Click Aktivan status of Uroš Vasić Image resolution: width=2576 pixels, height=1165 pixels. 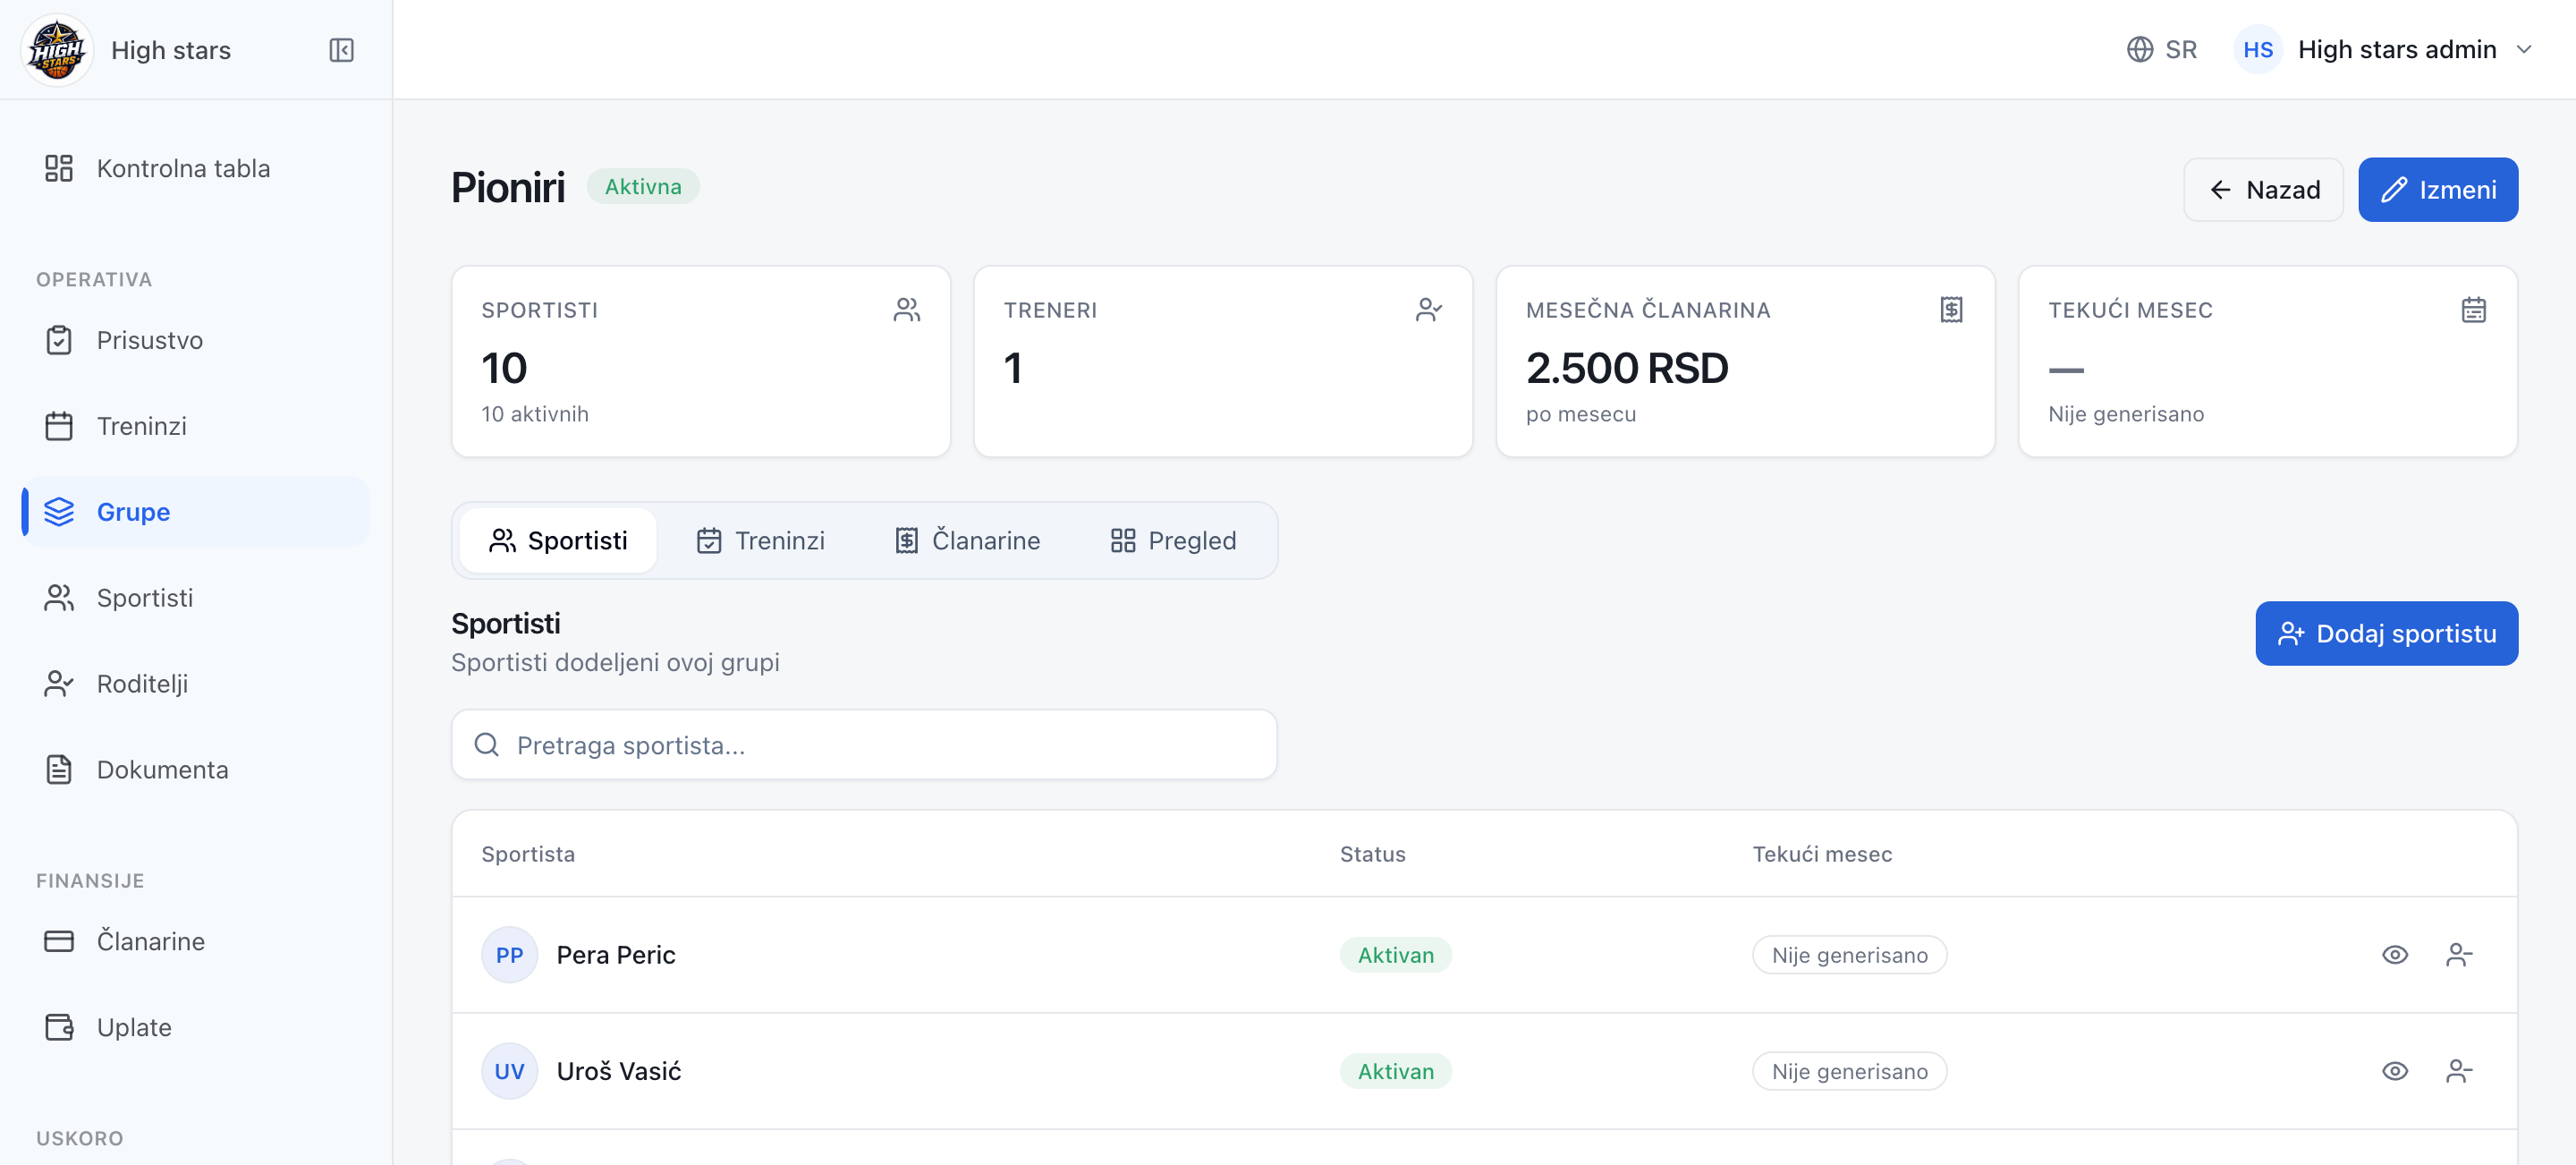point(1395,1071)
